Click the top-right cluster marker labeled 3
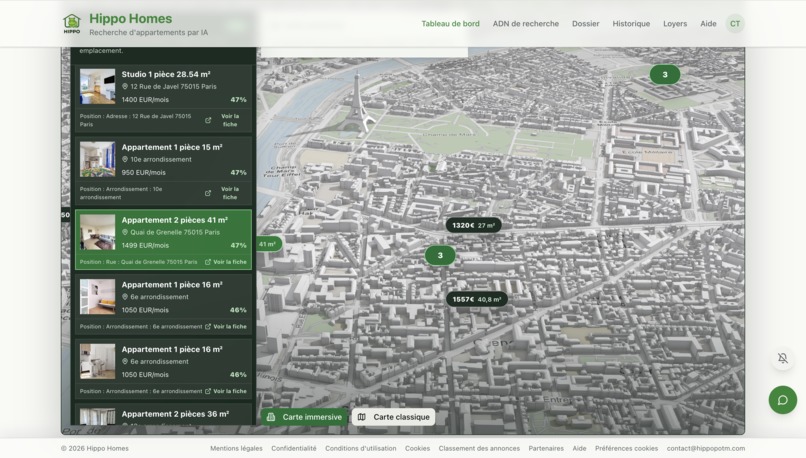This screenshot has height=458, width=806. coord(665,75)
